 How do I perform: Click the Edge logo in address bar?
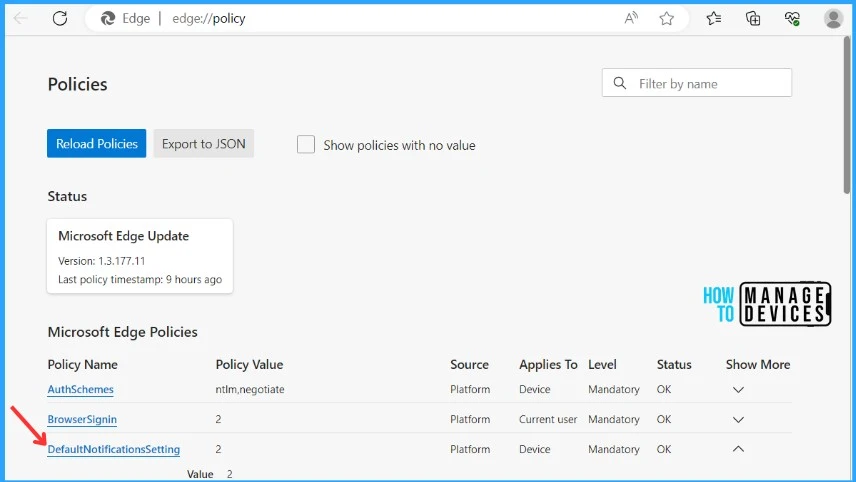(108, 19)
